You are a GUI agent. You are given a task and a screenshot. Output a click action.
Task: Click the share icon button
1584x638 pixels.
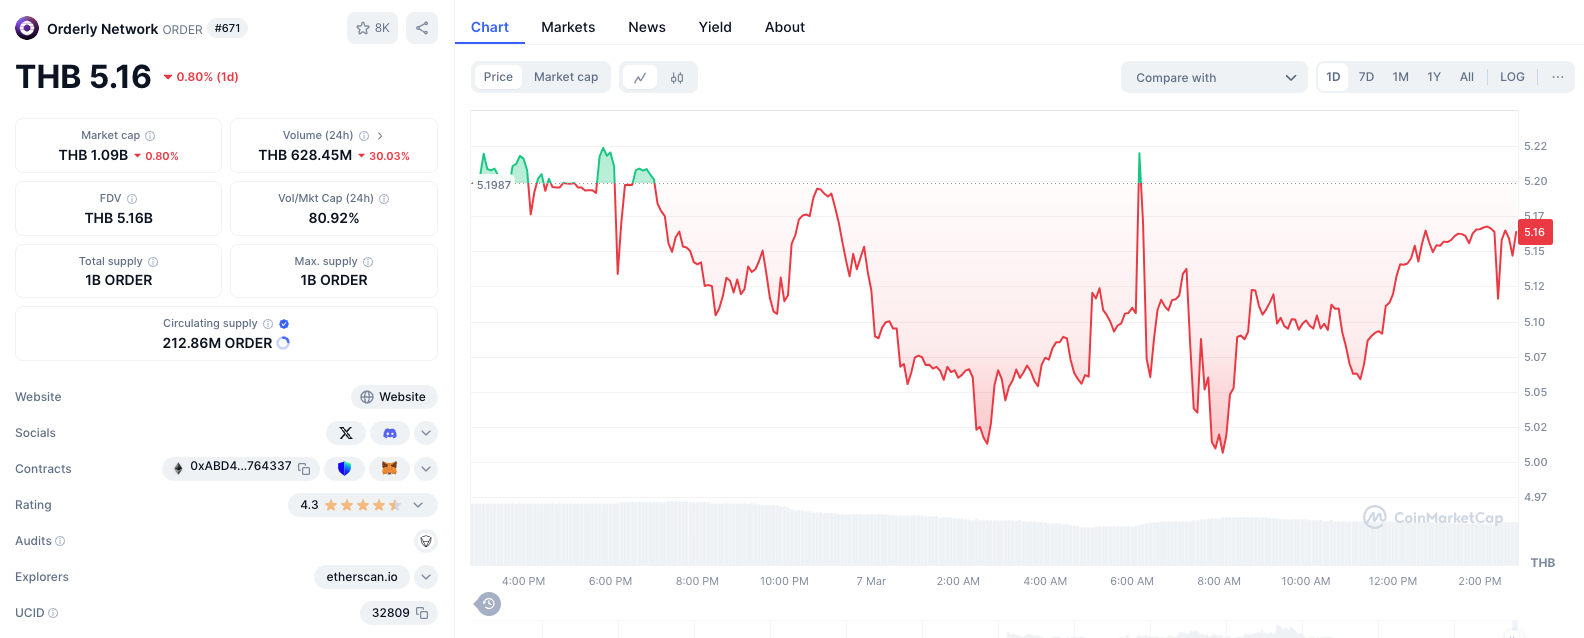click(x=422, y=28)
